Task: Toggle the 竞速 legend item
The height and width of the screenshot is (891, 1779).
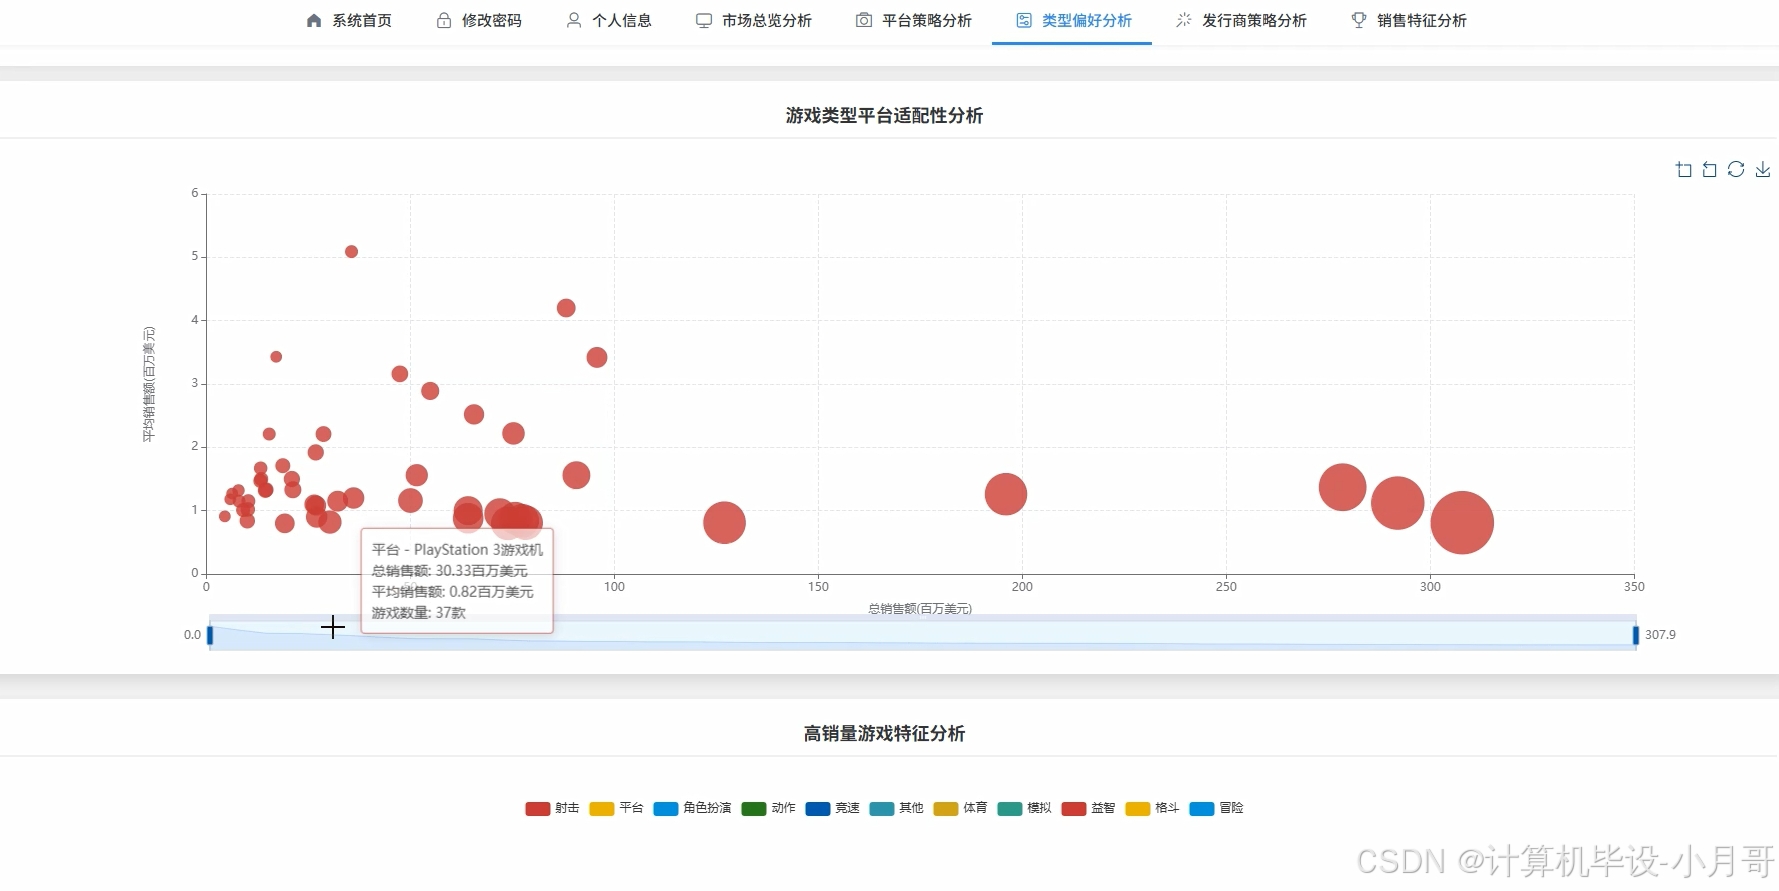Action: pyautogui.click(x=833, y=808)
